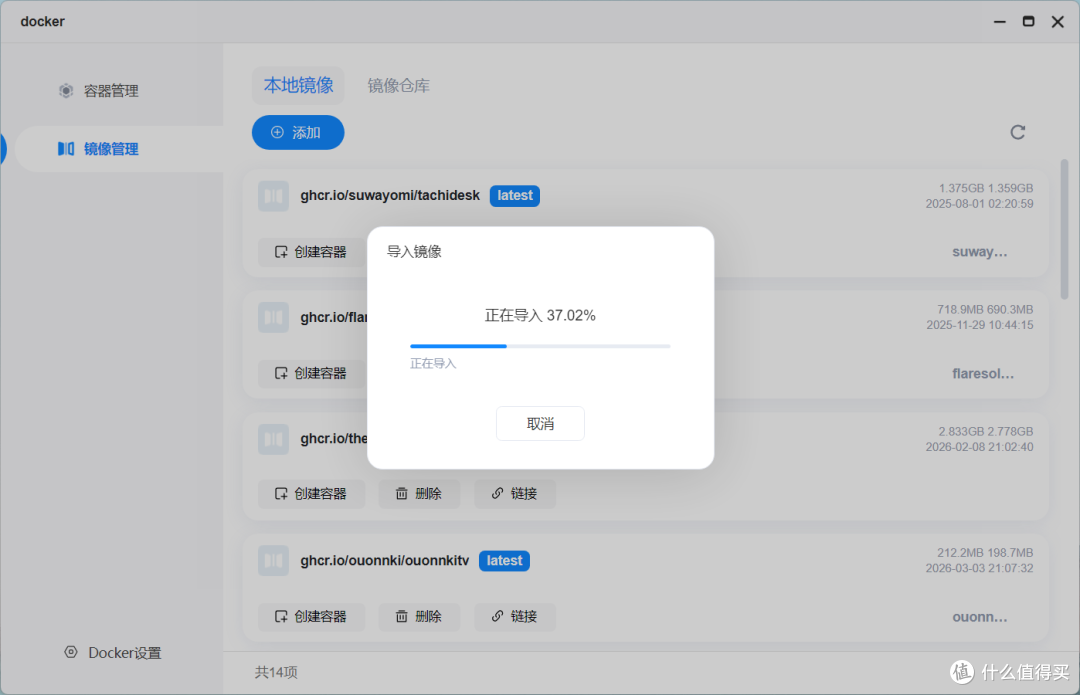Delete the ghcr.io/the image
This screenshot has width=1080, height=695.
click(x=419, y=494)
